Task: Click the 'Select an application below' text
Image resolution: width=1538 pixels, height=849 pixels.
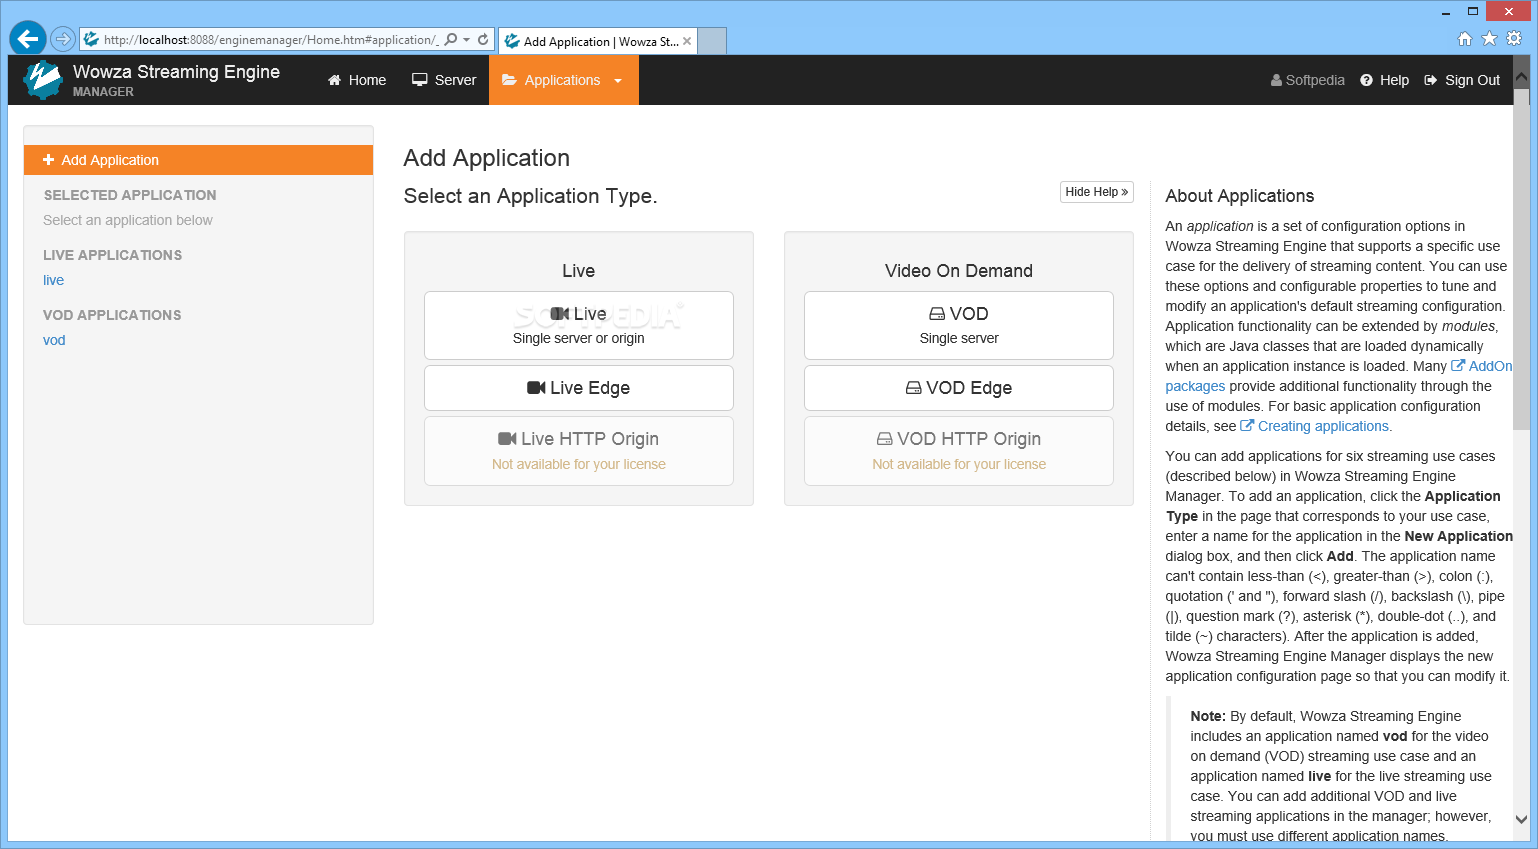Action: tap(128, 220)
